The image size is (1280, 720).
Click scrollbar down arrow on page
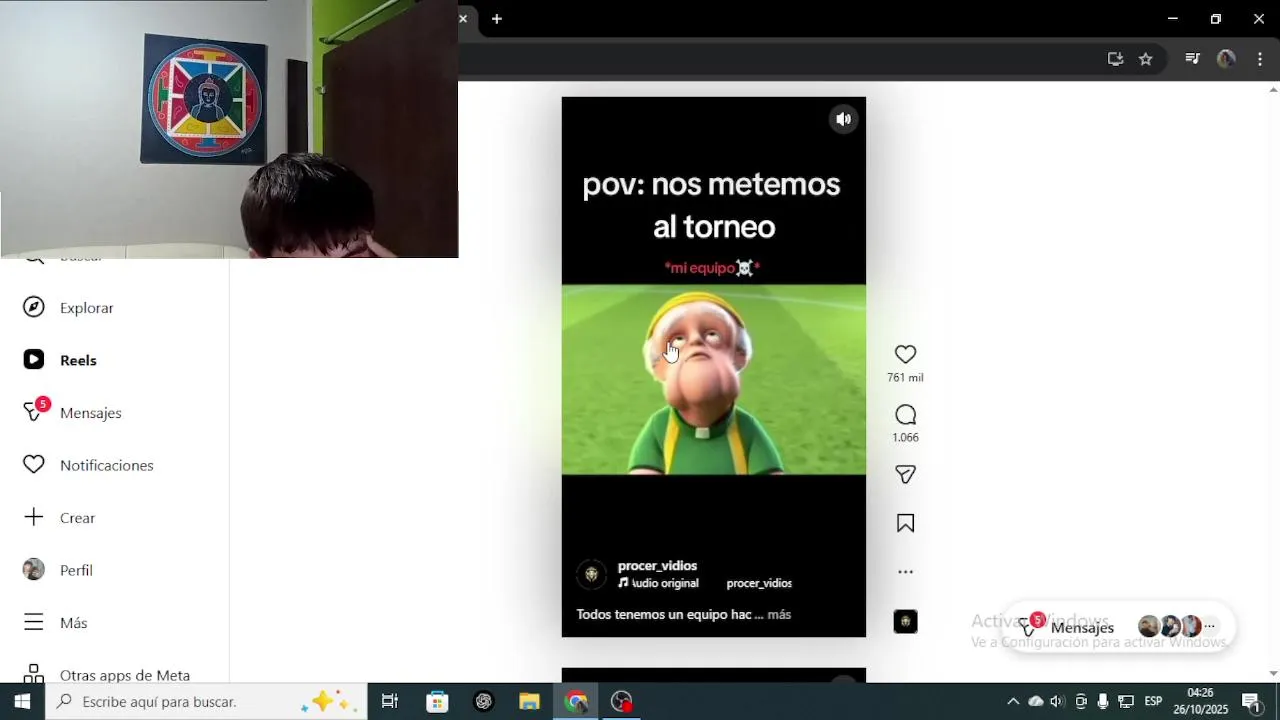(1273, 674)
